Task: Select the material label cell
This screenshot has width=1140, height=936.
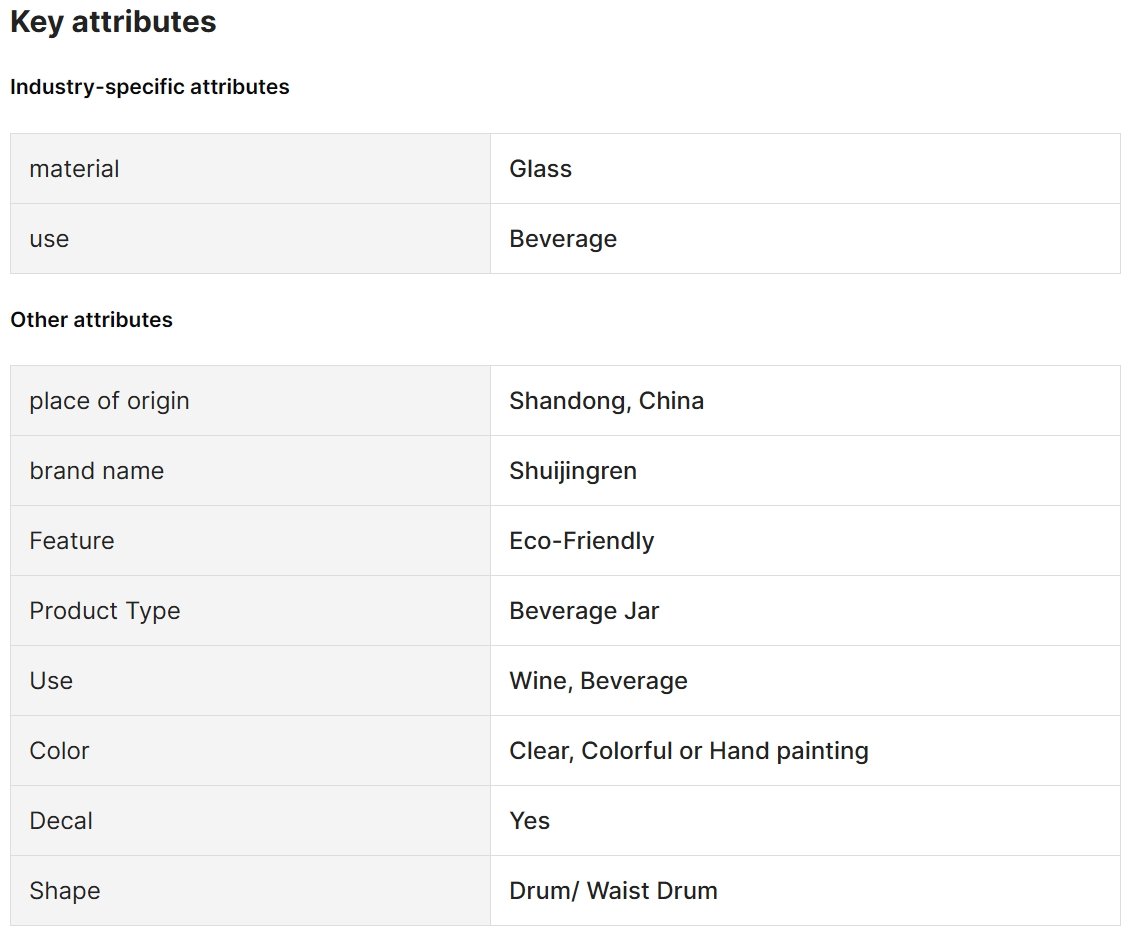Action: [x=250, y=169]
